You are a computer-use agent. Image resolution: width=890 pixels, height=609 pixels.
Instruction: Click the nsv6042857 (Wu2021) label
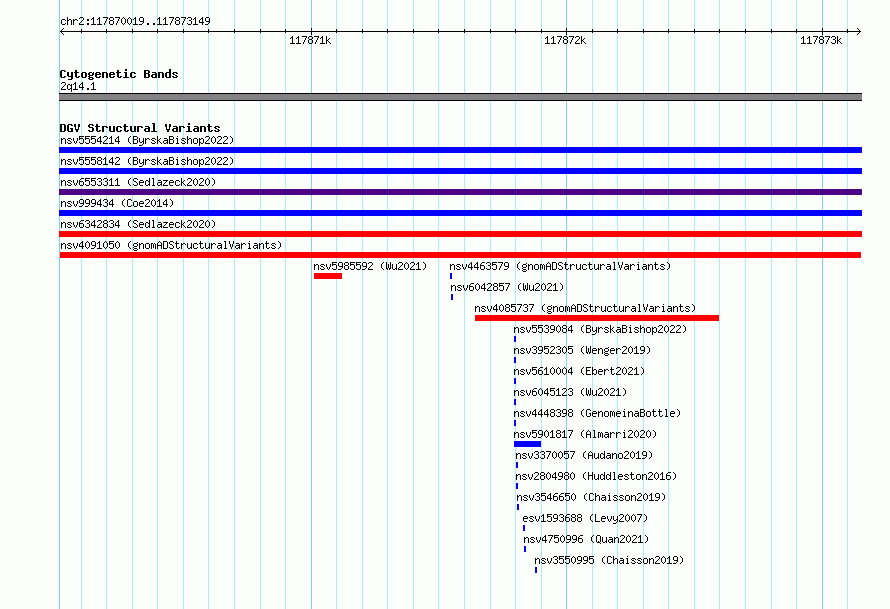[507, 287]
